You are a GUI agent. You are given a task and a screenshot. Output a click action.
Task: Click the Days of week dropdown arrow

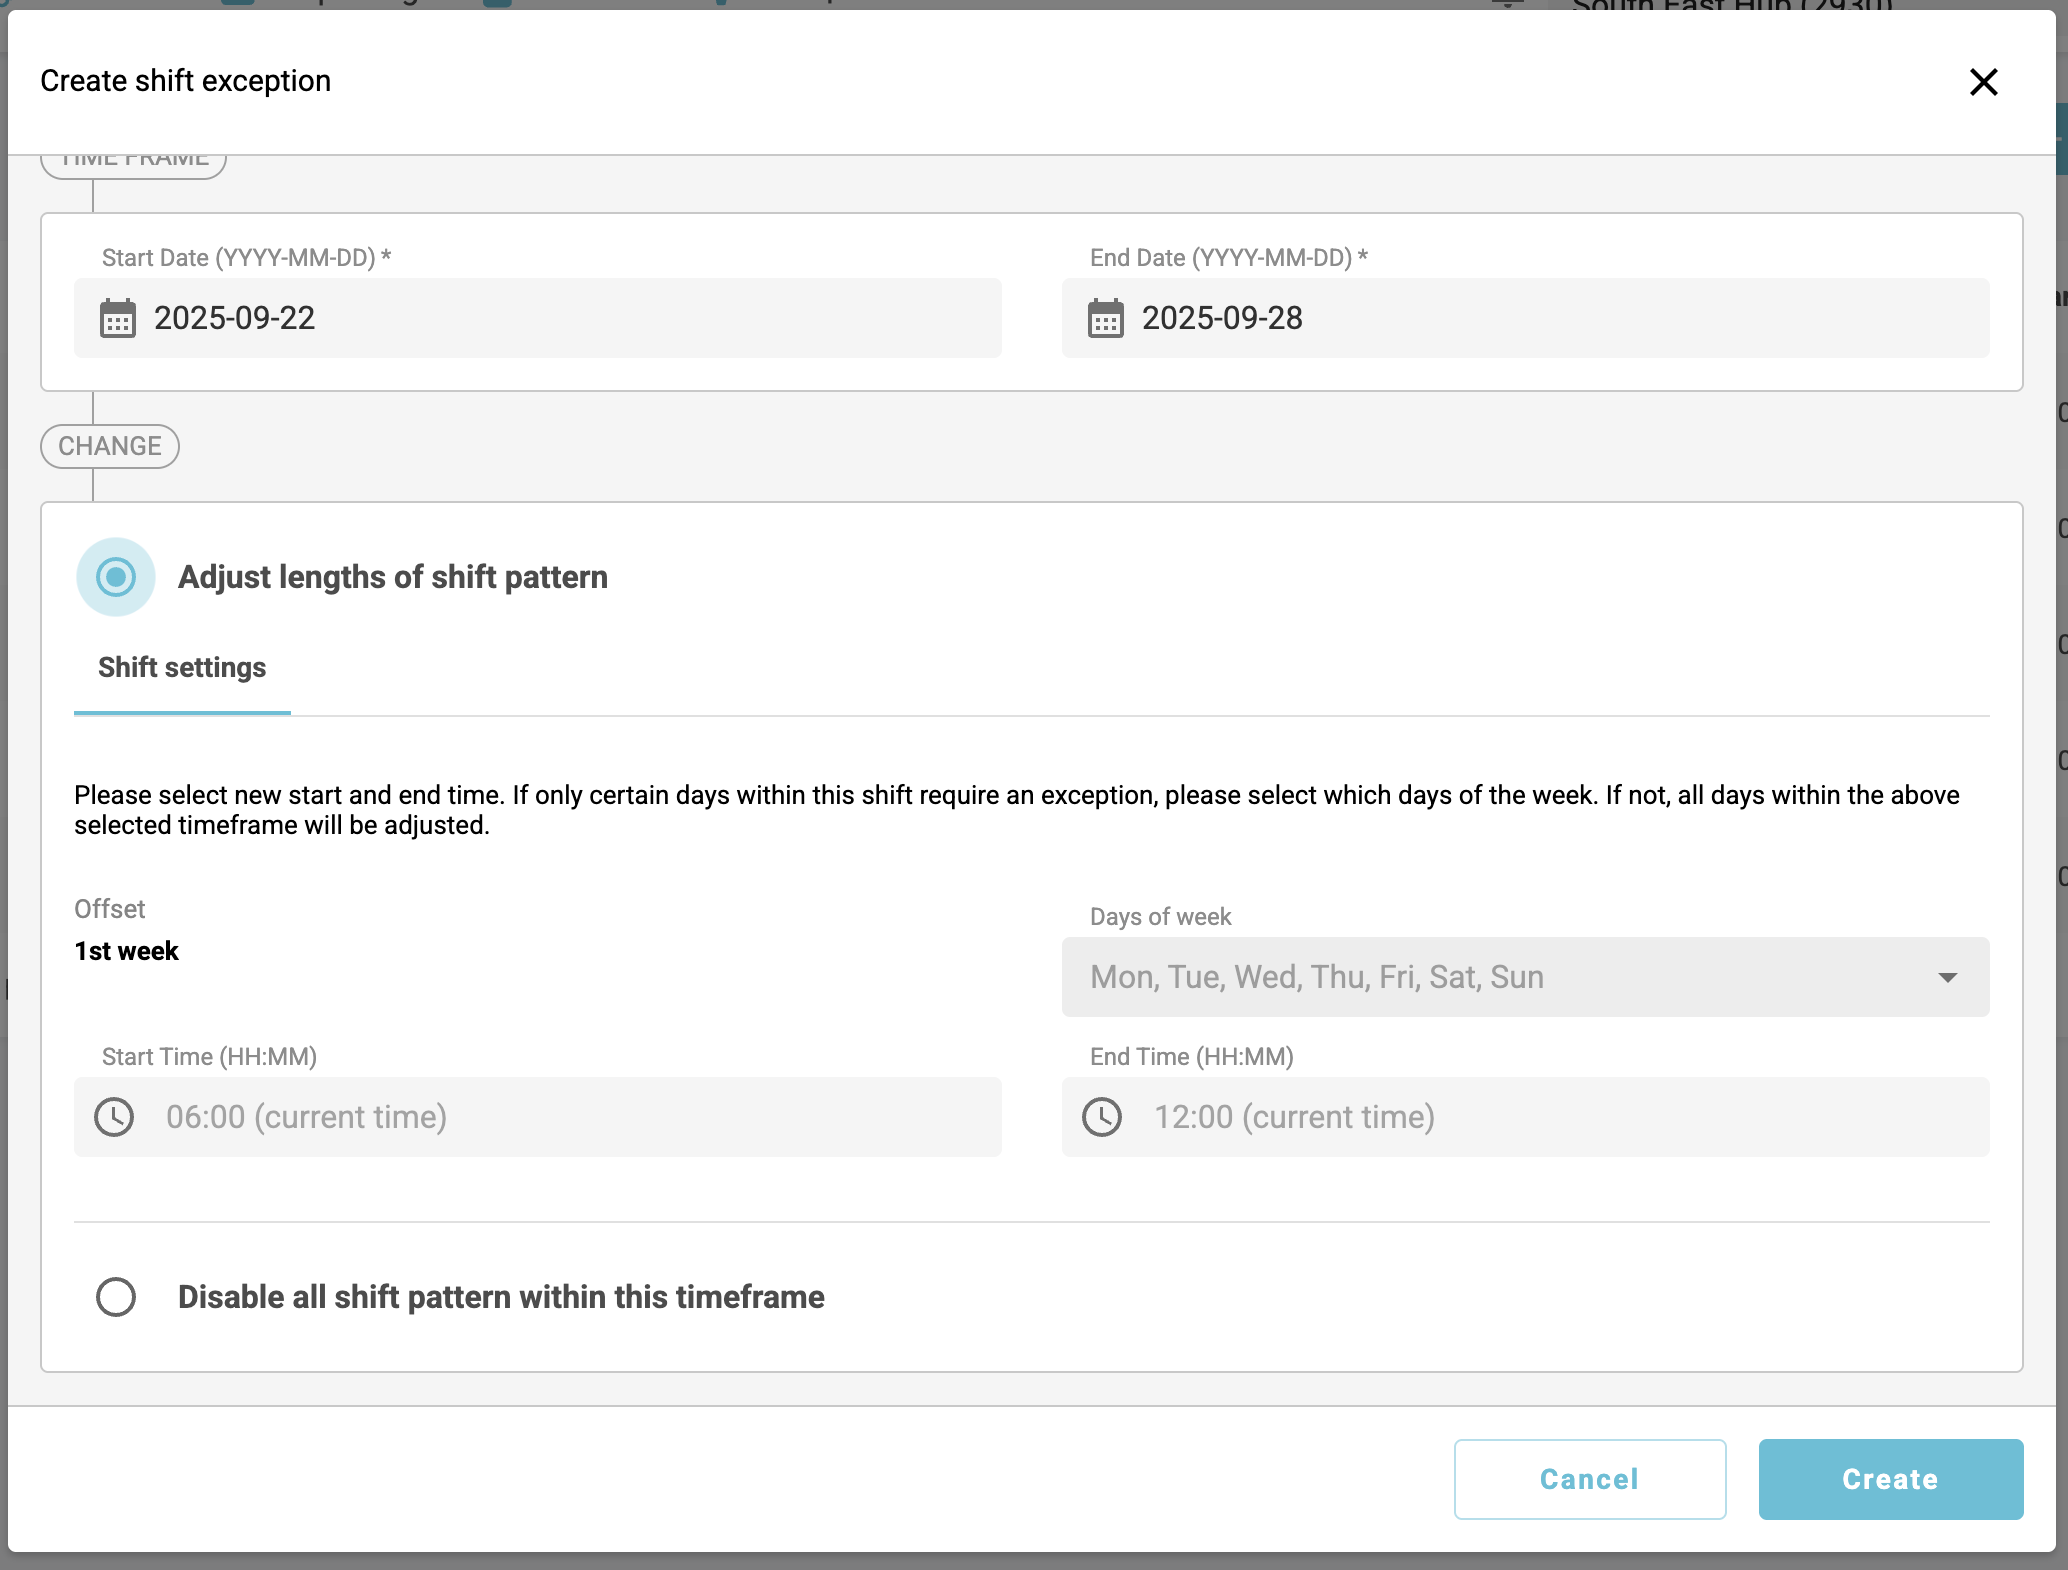1947,977
